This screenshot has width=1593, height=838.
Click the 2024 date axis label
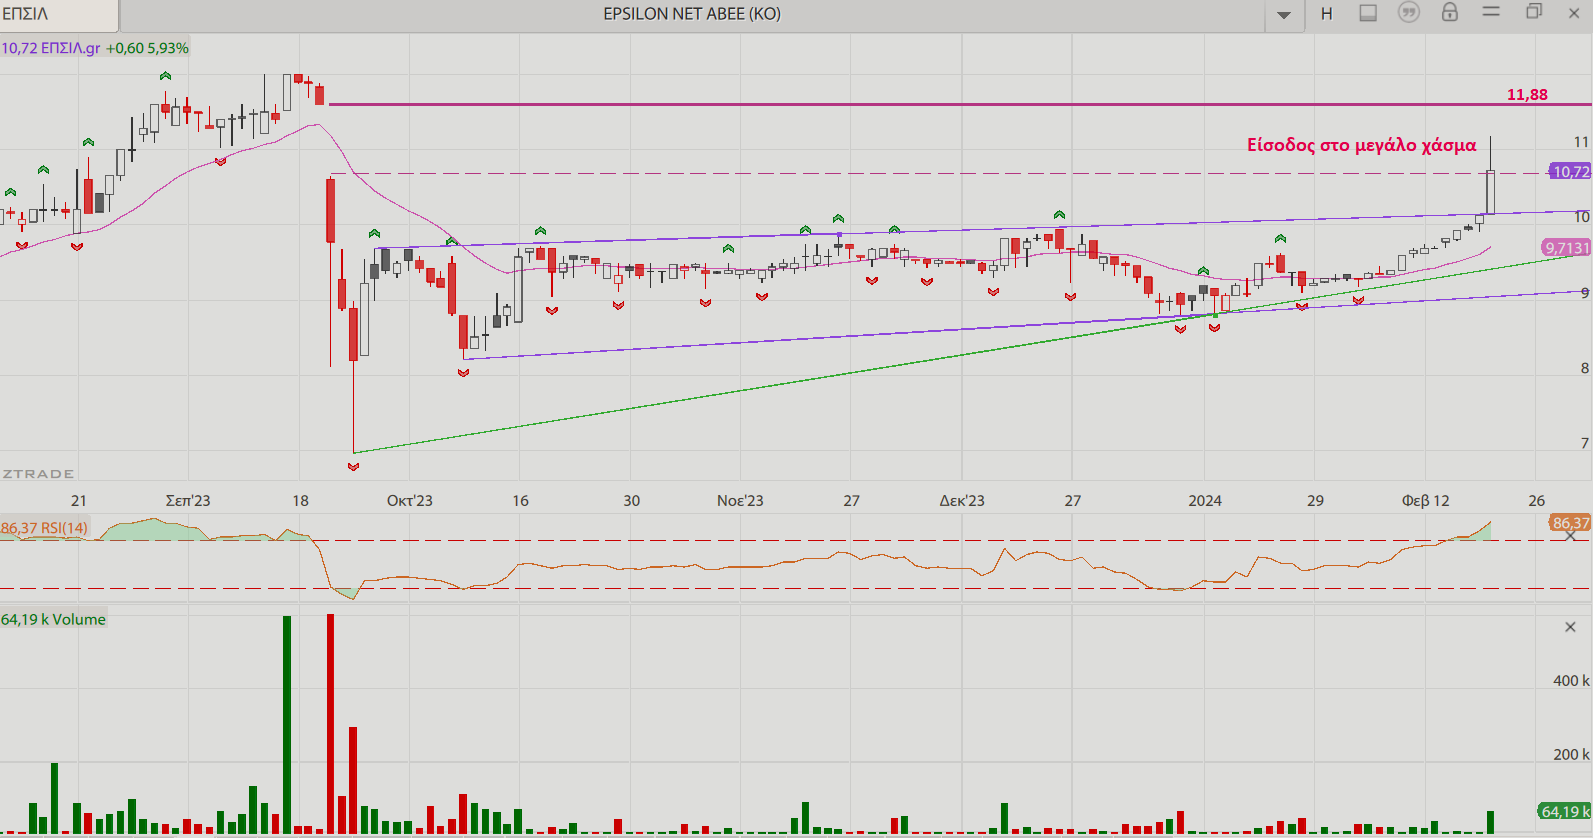click(1205, 500)
